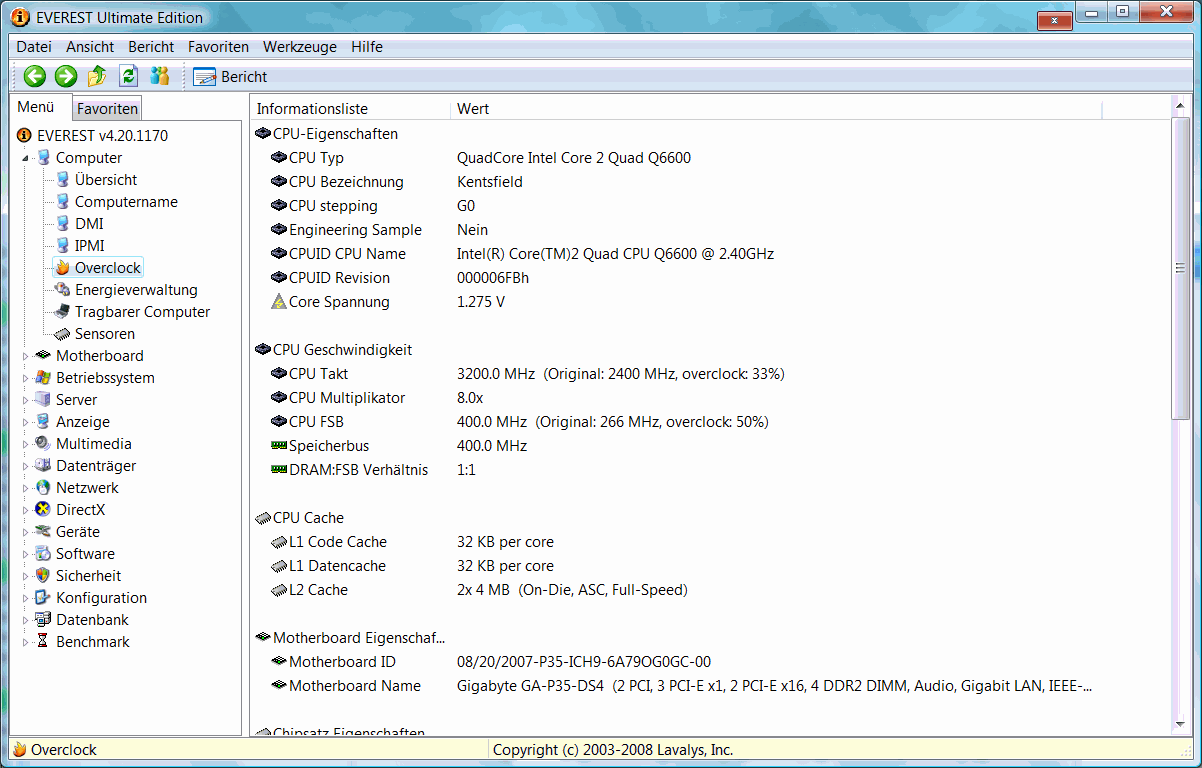Click the scrollbar up arrow
This screenshot has width=1202, height=768.
1180,105
